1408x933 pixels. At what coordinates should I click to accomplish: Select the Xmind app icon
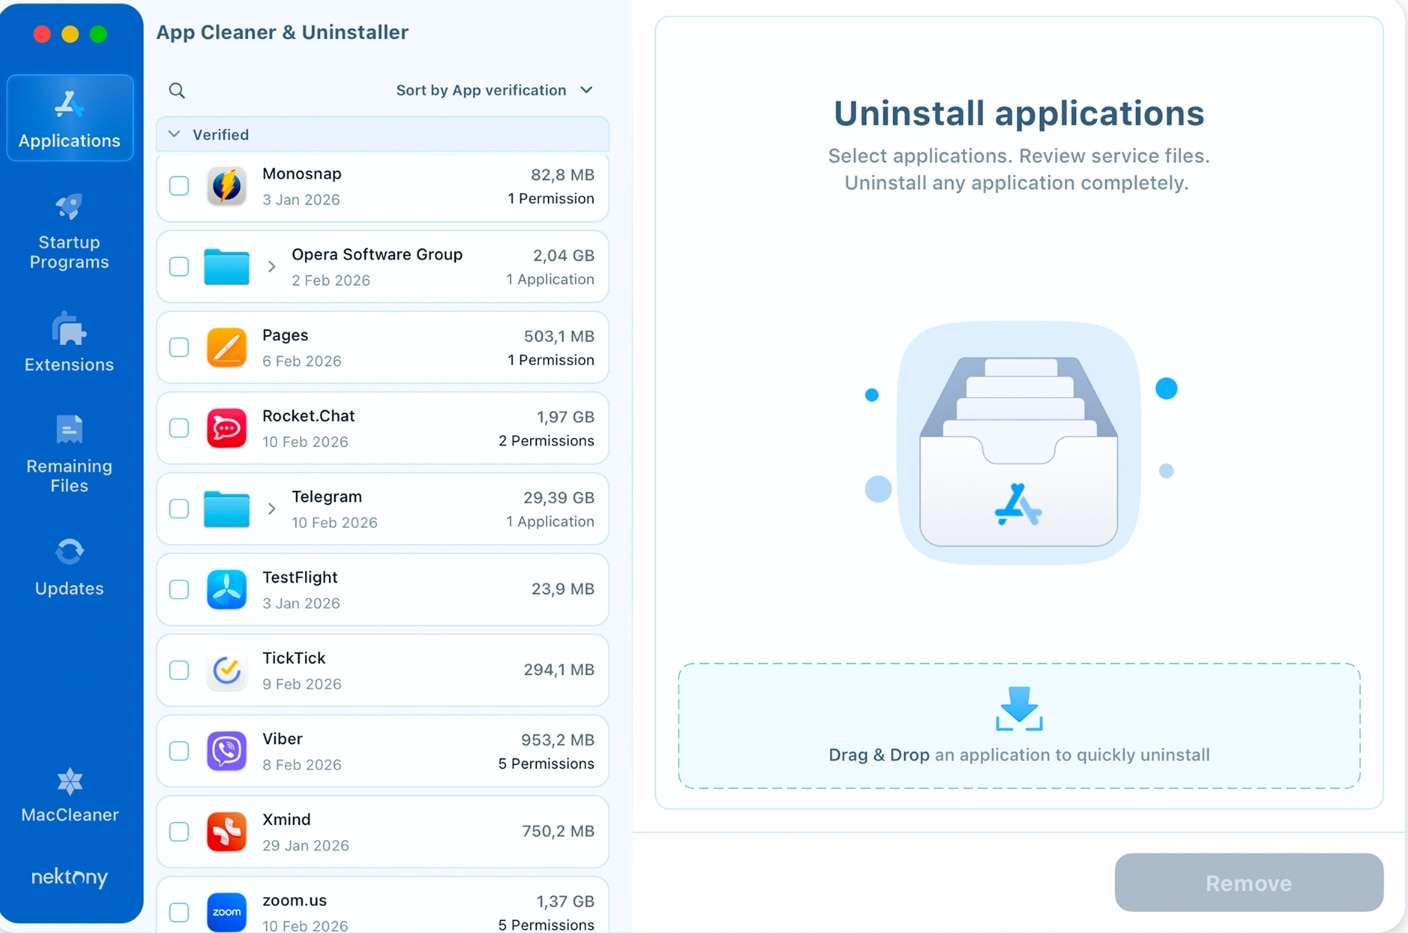click(227, 831)
